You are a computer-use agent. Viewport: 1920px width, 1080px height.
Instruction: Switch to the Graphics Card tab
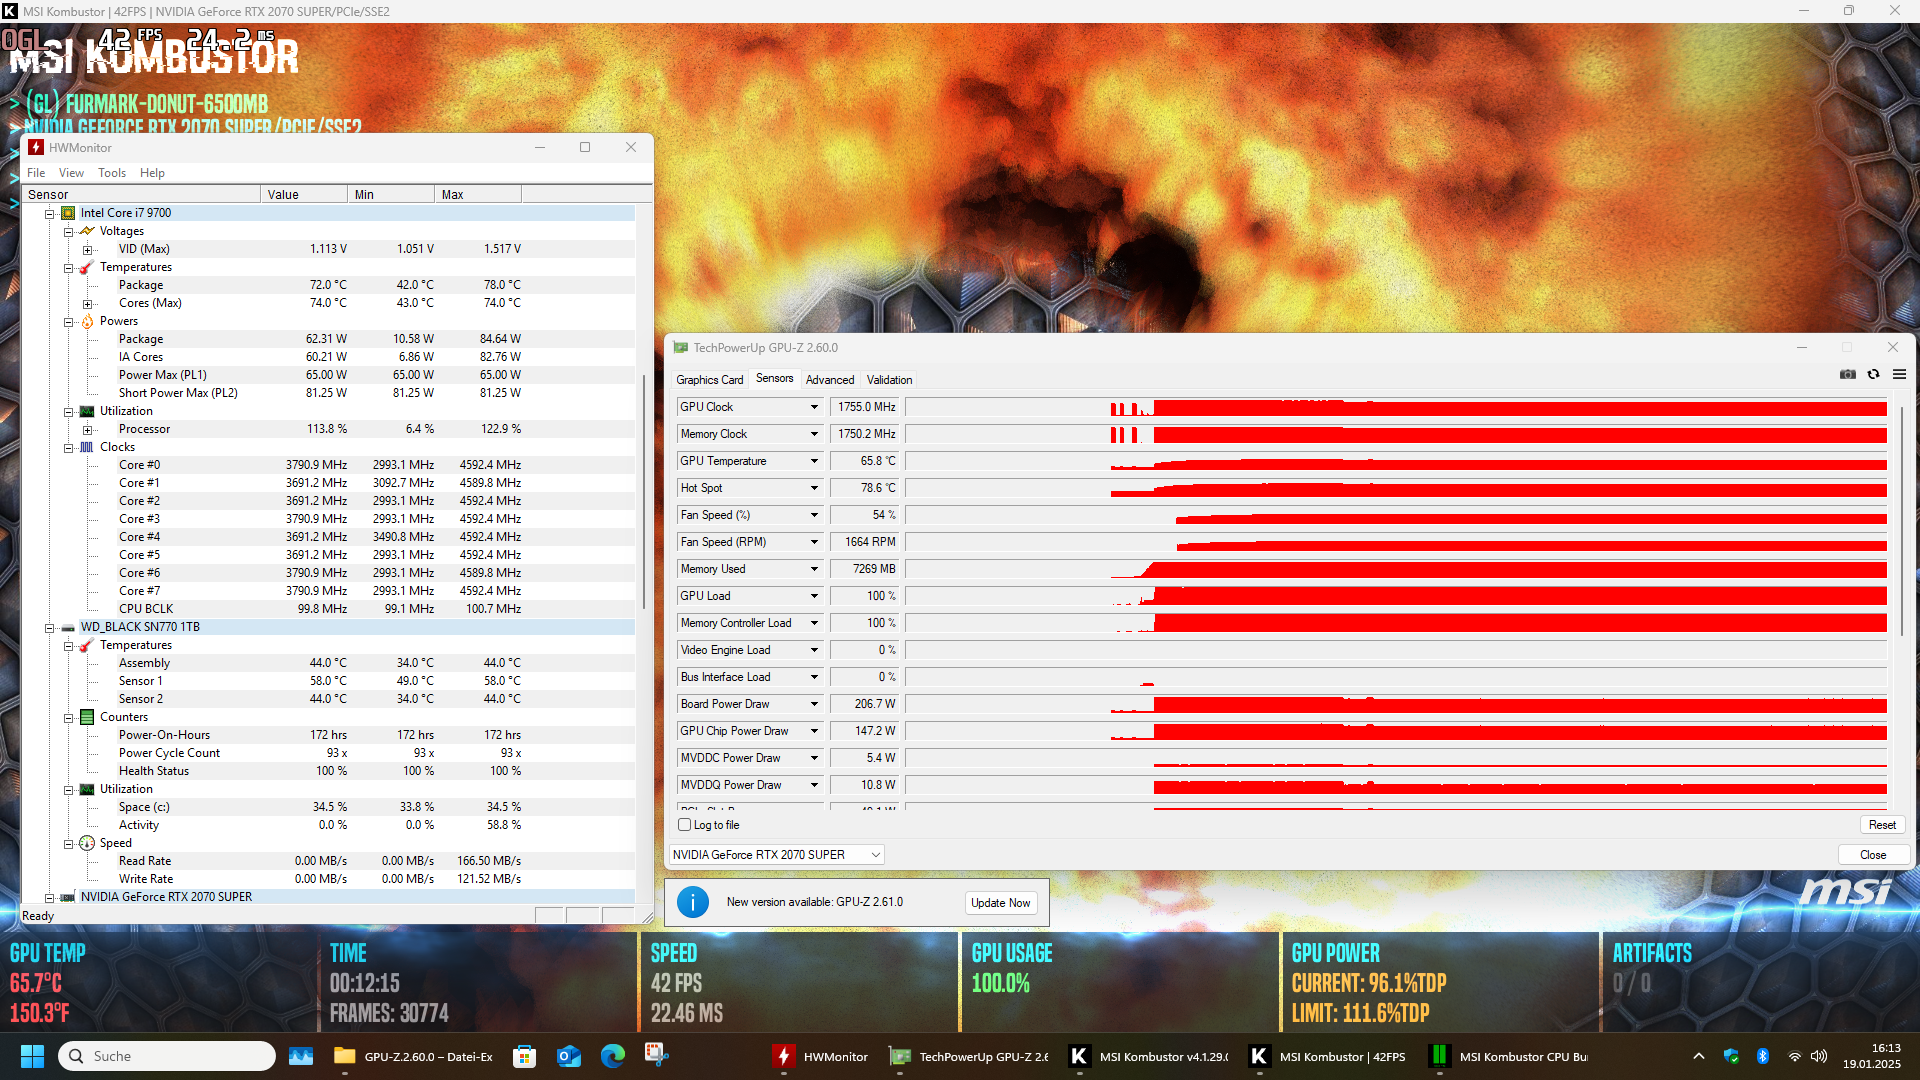click(709, 380)
